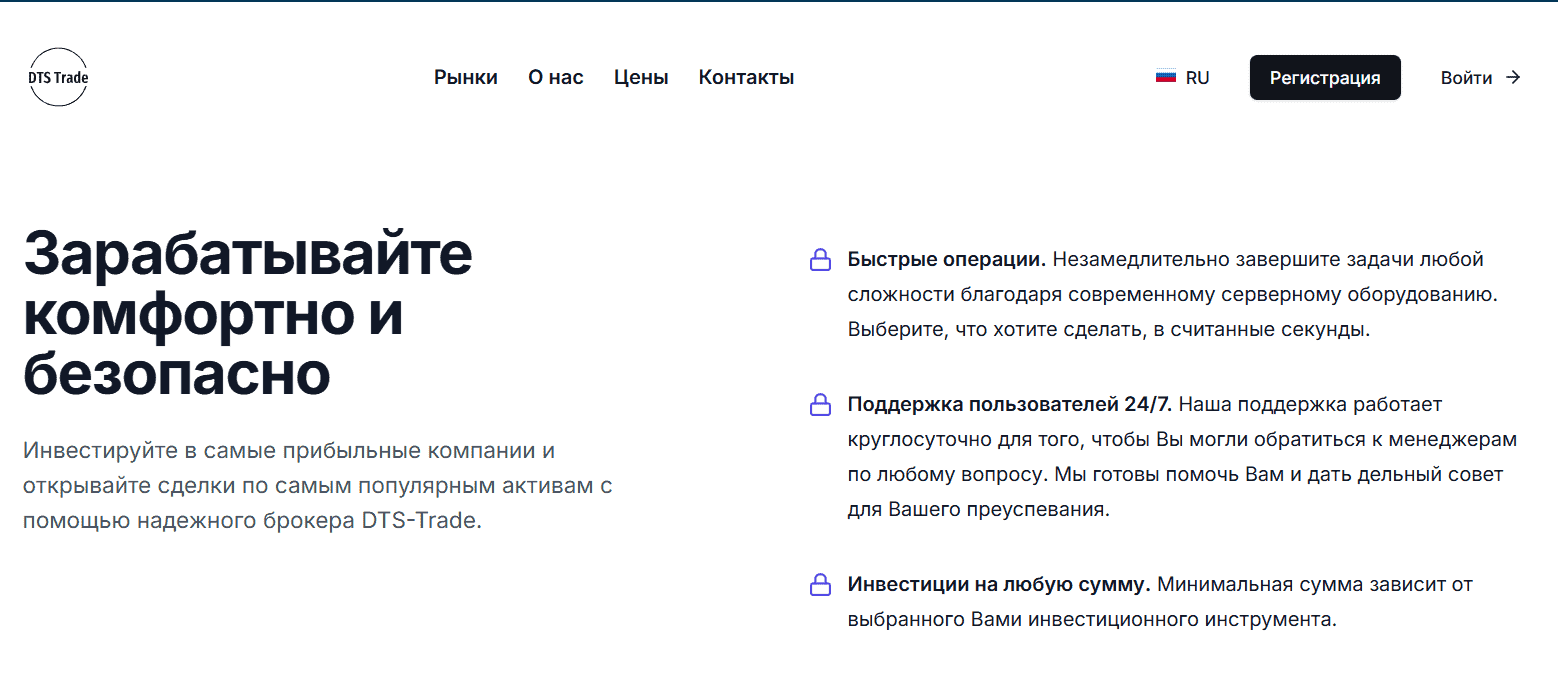Click the Зарабатывайте комфортно и безопасно headline
1558x673 pixels.
click(247, 314)
